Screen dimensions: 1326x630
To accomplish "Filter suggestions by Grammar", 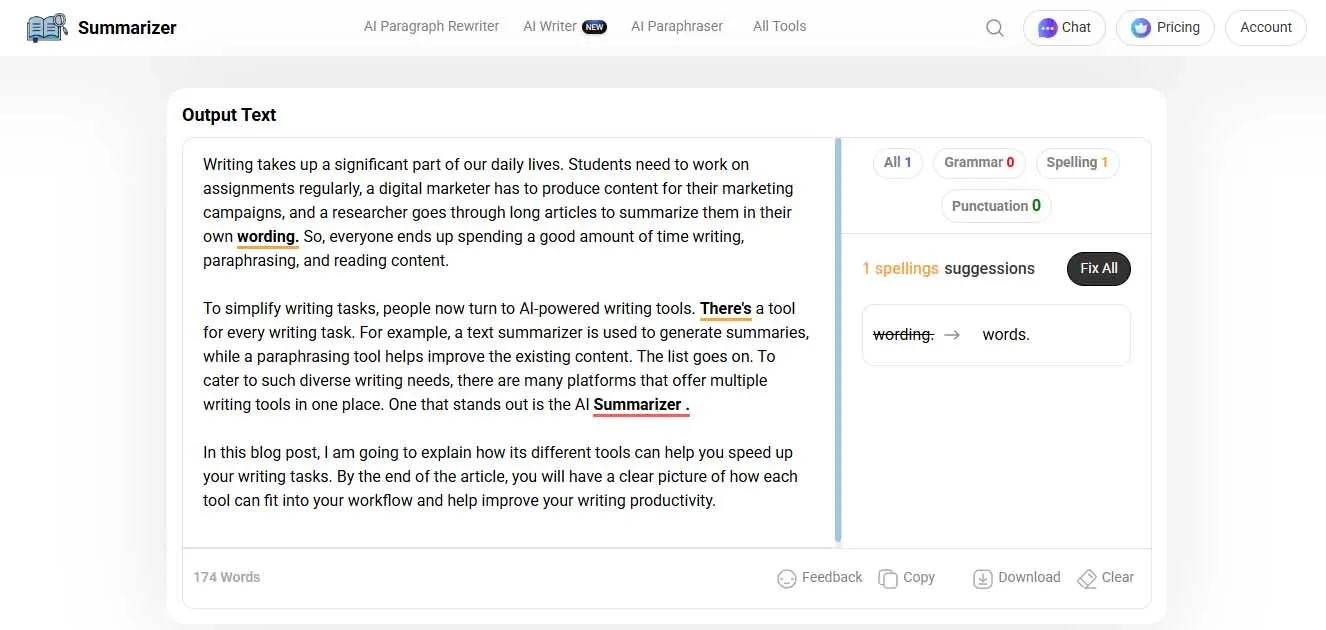I will [x=978, y=162].
